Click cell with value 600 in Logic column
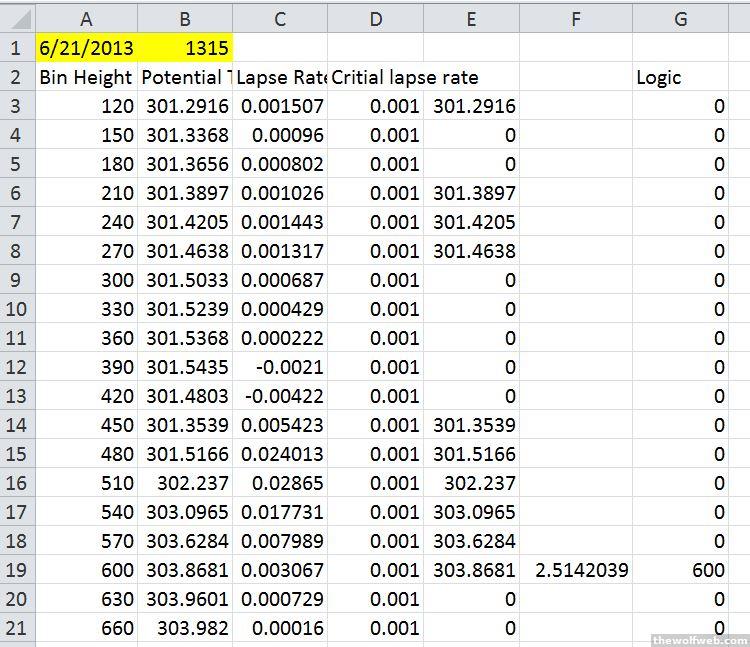750x647 pixels. (680, 570)
